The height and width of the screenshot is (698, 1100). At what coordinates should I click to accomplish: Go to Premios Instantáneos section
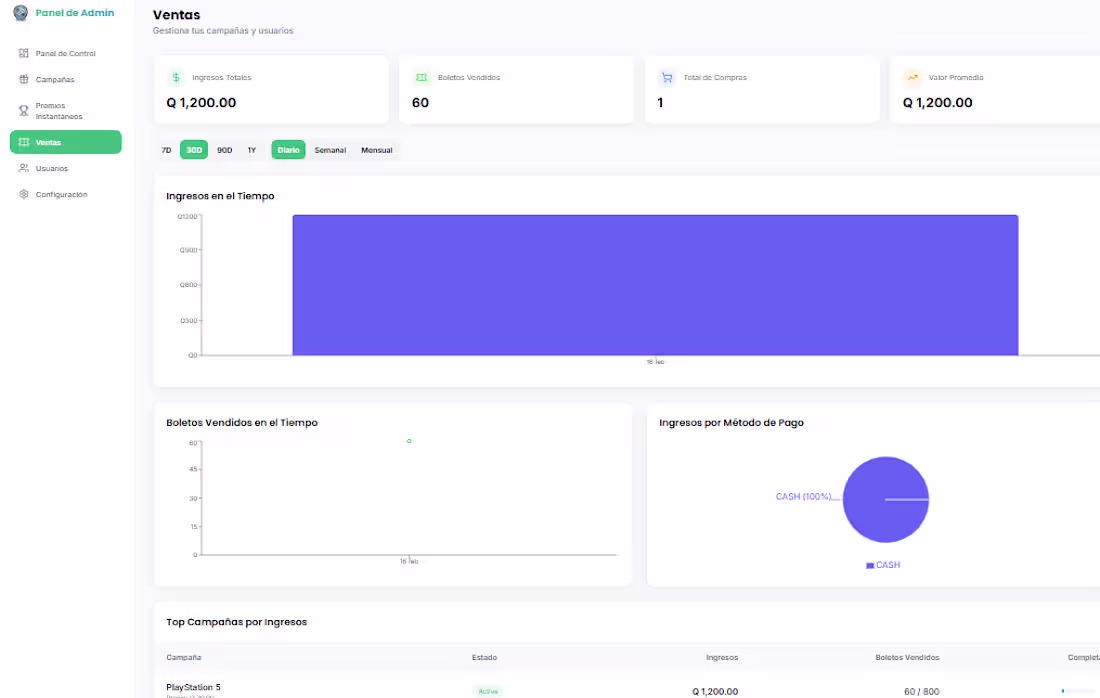(x=65, y=111)
